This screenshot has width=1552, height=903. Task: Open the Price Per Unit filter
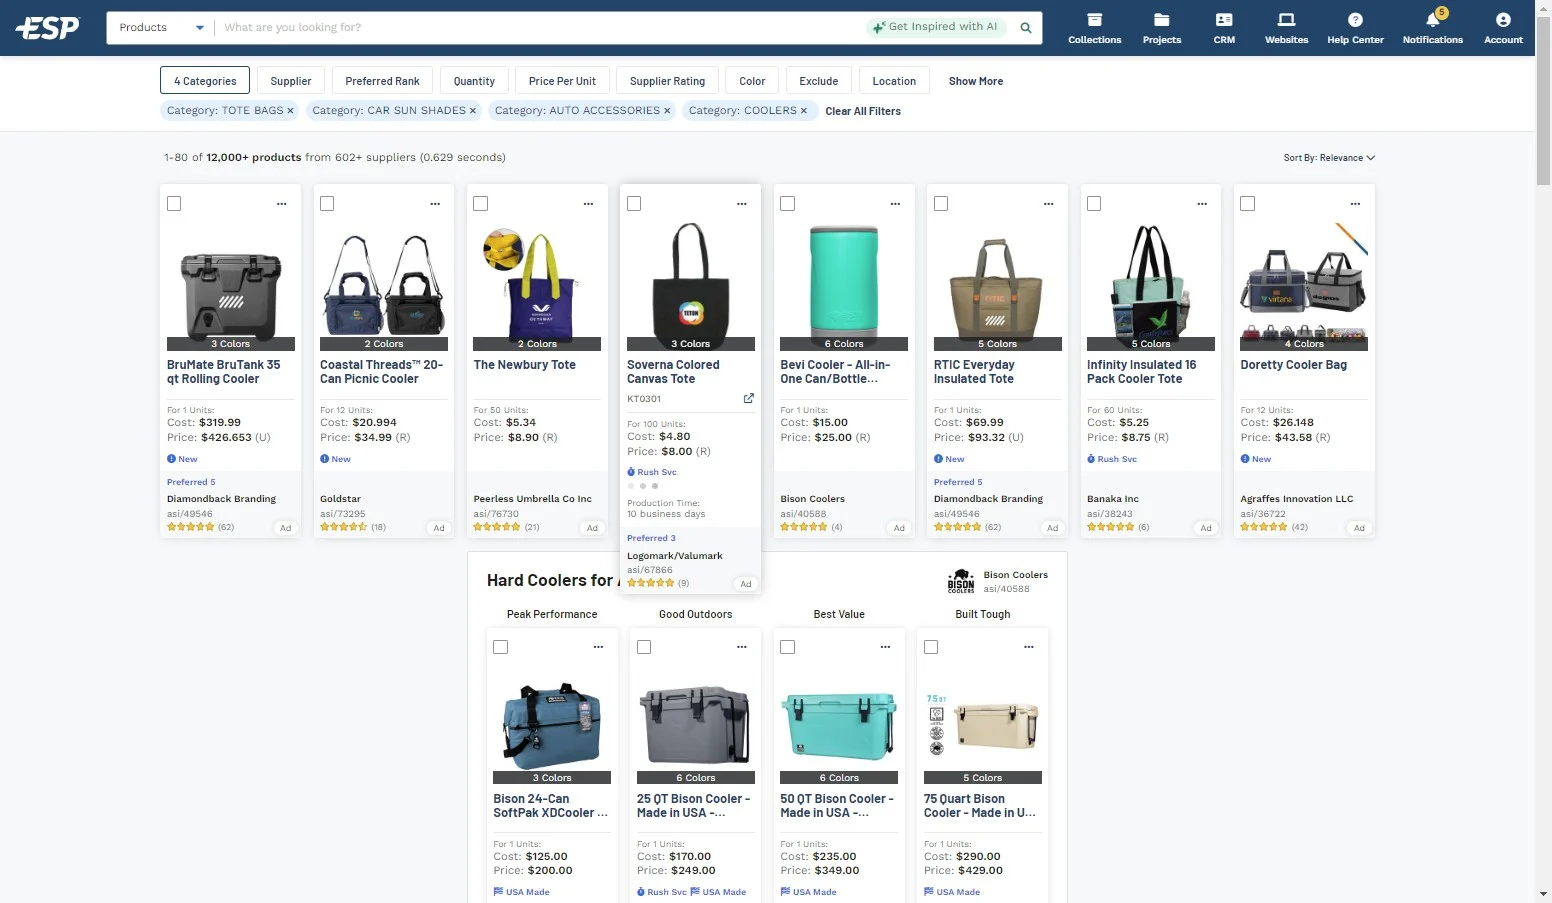pos(562,81)
